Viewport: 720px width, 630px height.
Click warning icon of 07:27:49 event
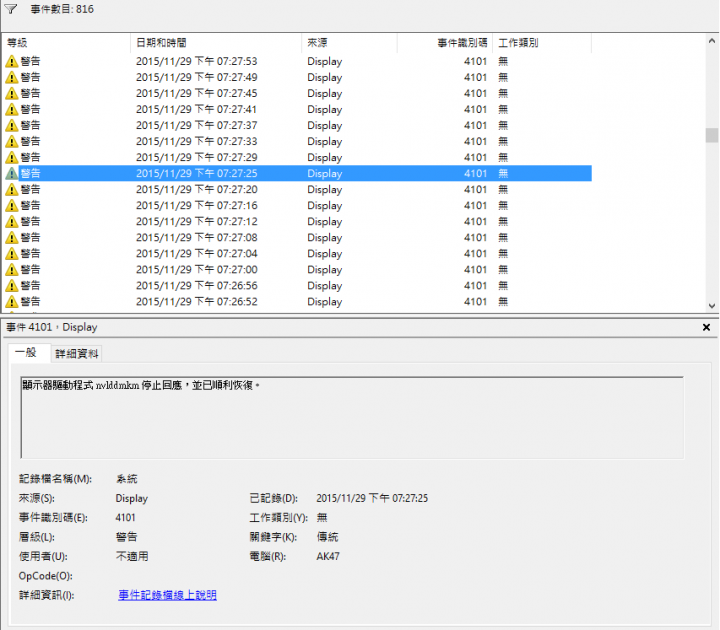pos(11,77)
